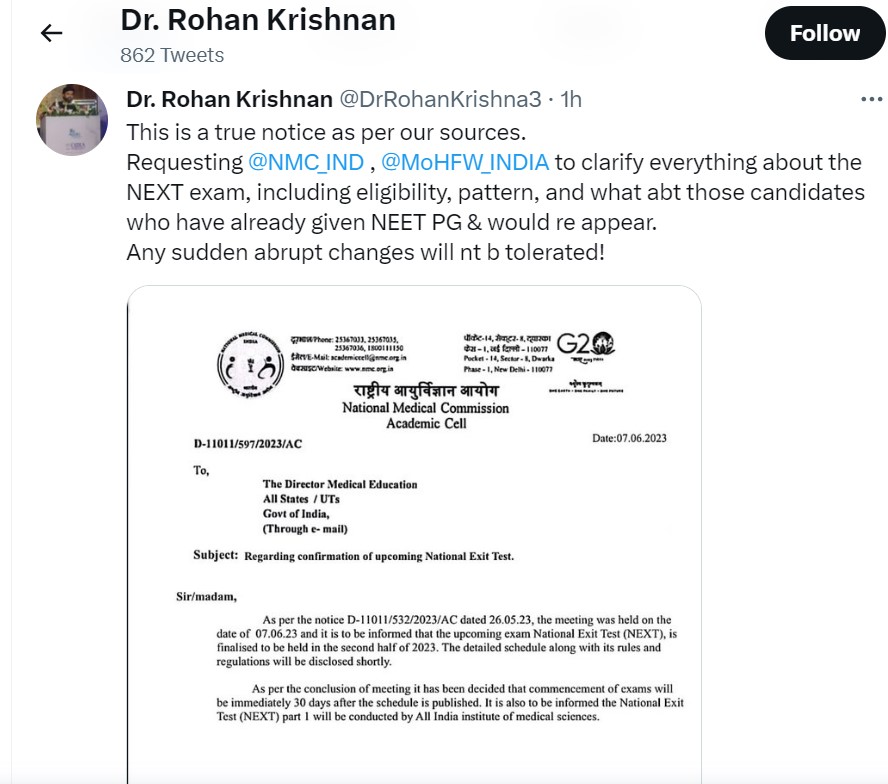
Task: Follow Dr. Rohan Krishnan
Action: pos(824,33)
